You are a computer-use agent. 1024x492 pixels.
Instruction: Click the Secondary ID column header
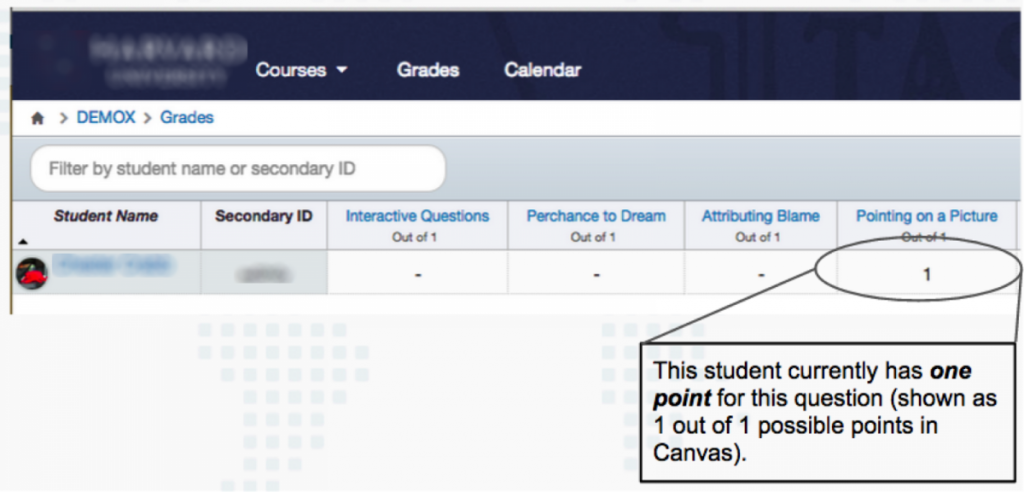[x=264, y=216]
